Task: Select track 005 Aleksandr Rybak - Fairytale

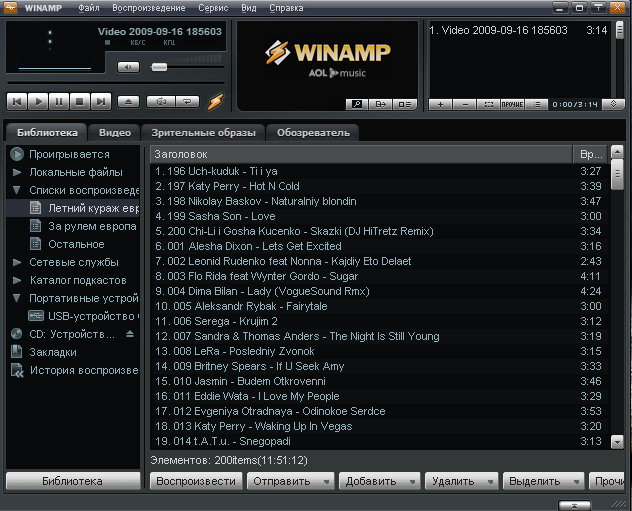Action: click(379, 306)
